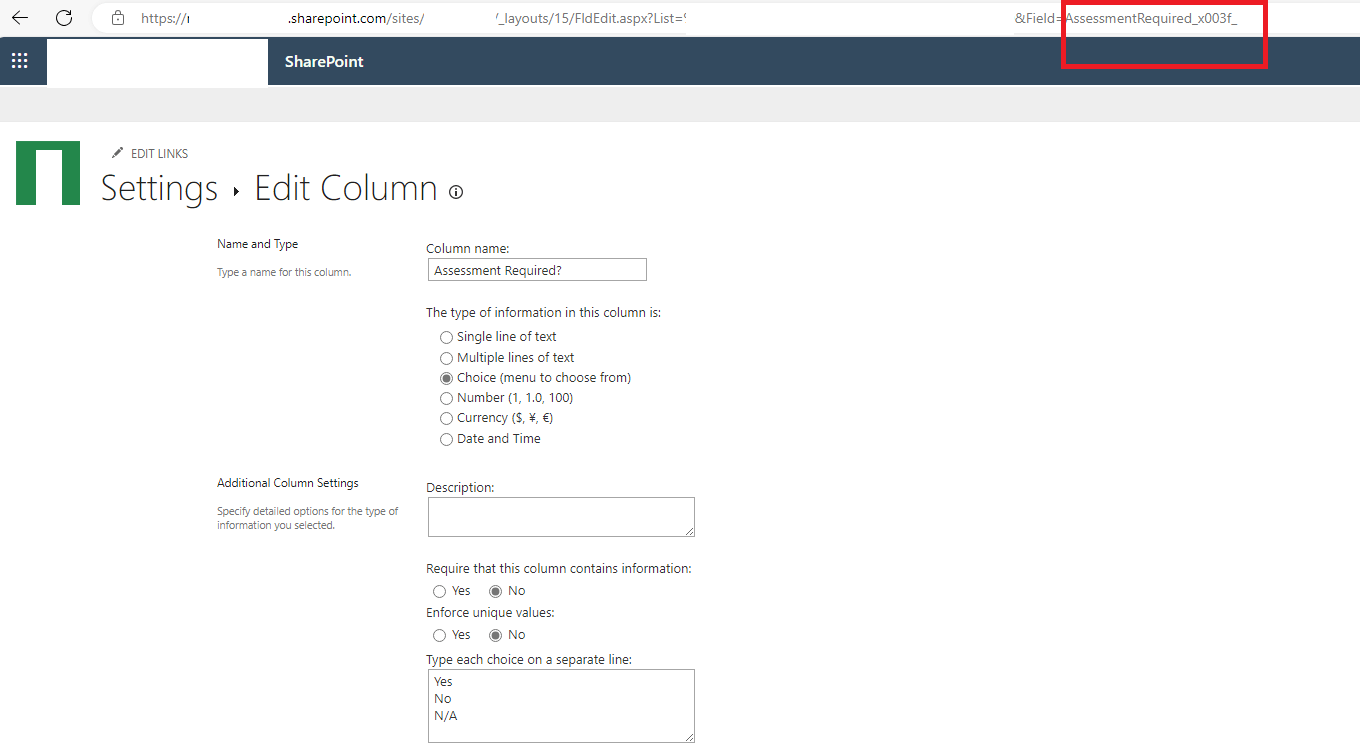Click the choices text area
This screenshot has height=756, width=1360.
(561, 706)
